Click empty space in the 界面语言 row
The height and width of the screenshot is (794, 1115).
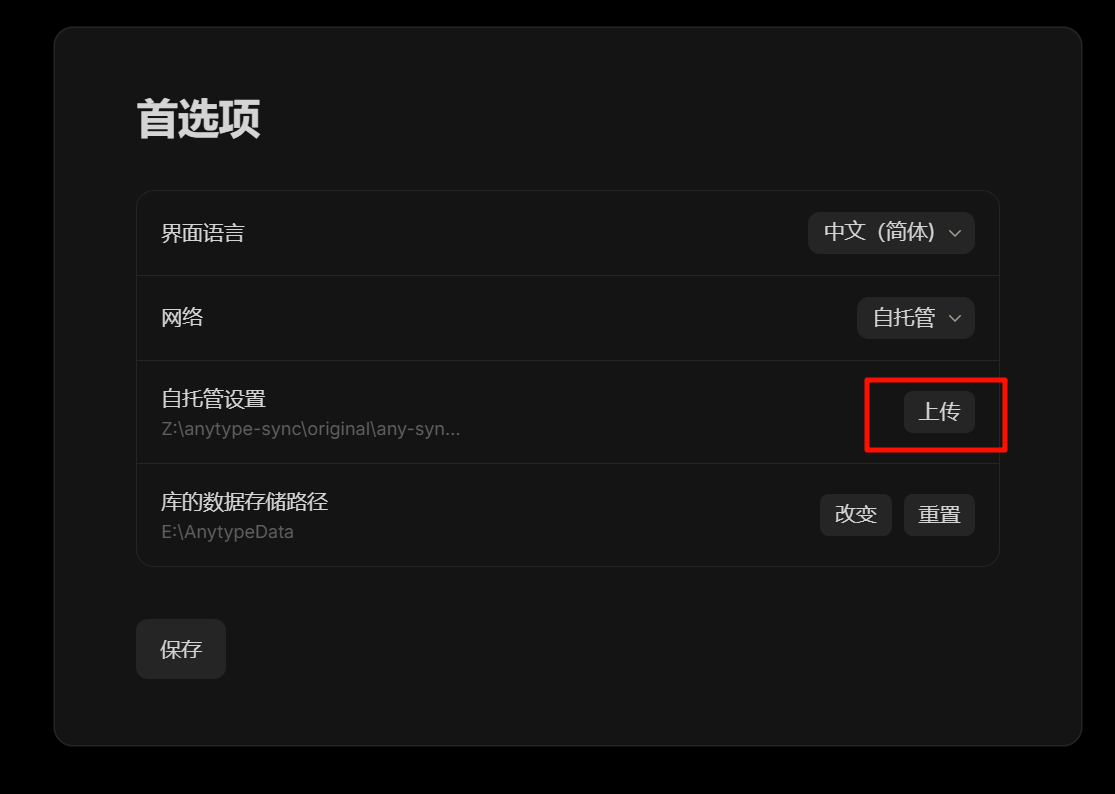526,233
